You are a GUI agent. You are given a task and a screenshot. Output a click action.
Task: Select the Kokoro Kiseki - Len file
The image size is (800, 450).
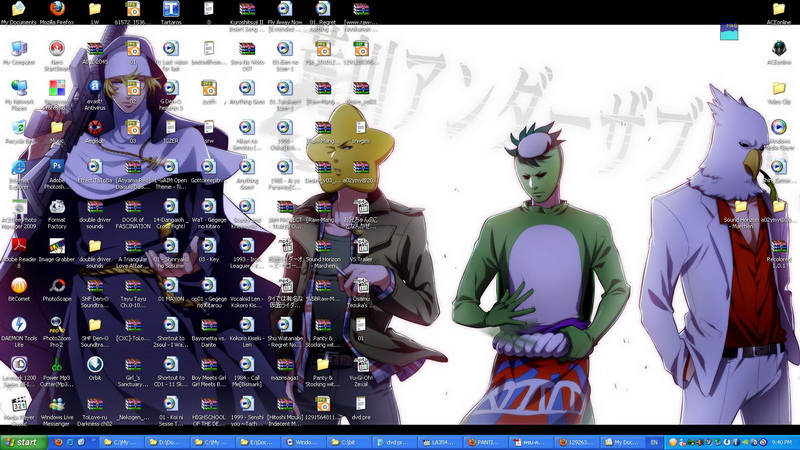pyautogui.click(x=247, y=332)
